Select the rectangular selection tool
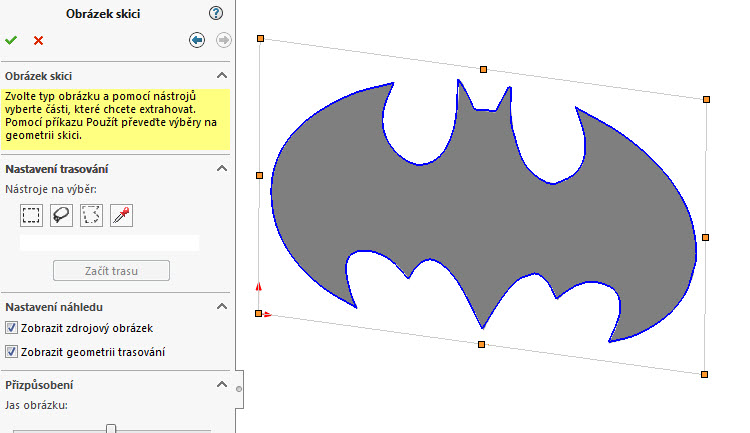 coord(32,215)
